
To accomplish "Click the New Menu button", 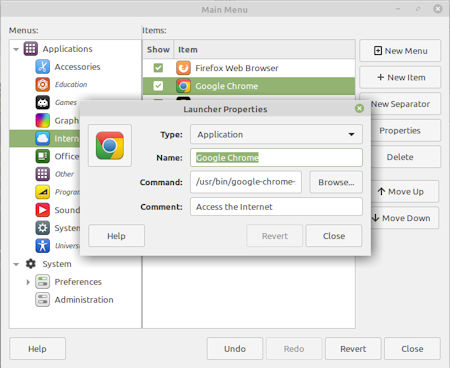I will 400,51.
